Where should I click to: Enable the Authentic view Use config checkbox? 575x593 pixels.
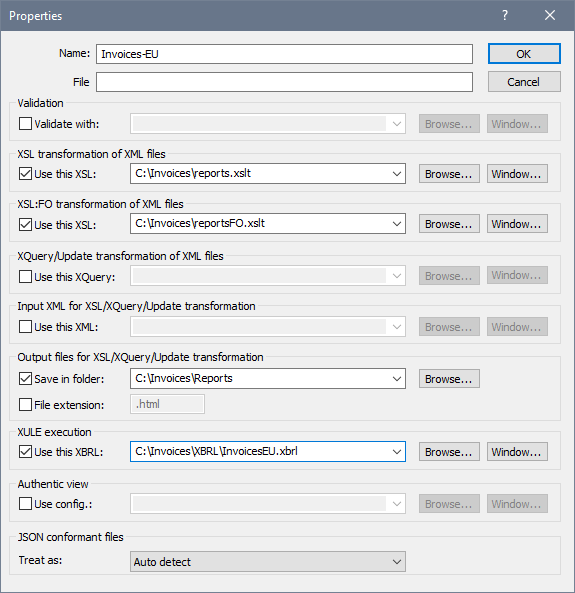click(x=25, y=504)
